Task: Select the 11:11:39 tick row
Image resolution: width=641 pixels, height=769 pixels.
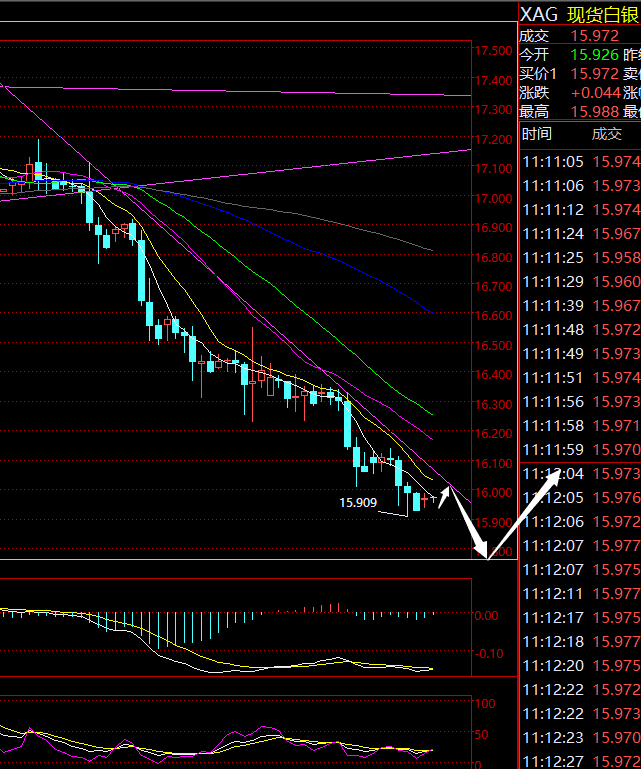Action: (x=580, y=306)
